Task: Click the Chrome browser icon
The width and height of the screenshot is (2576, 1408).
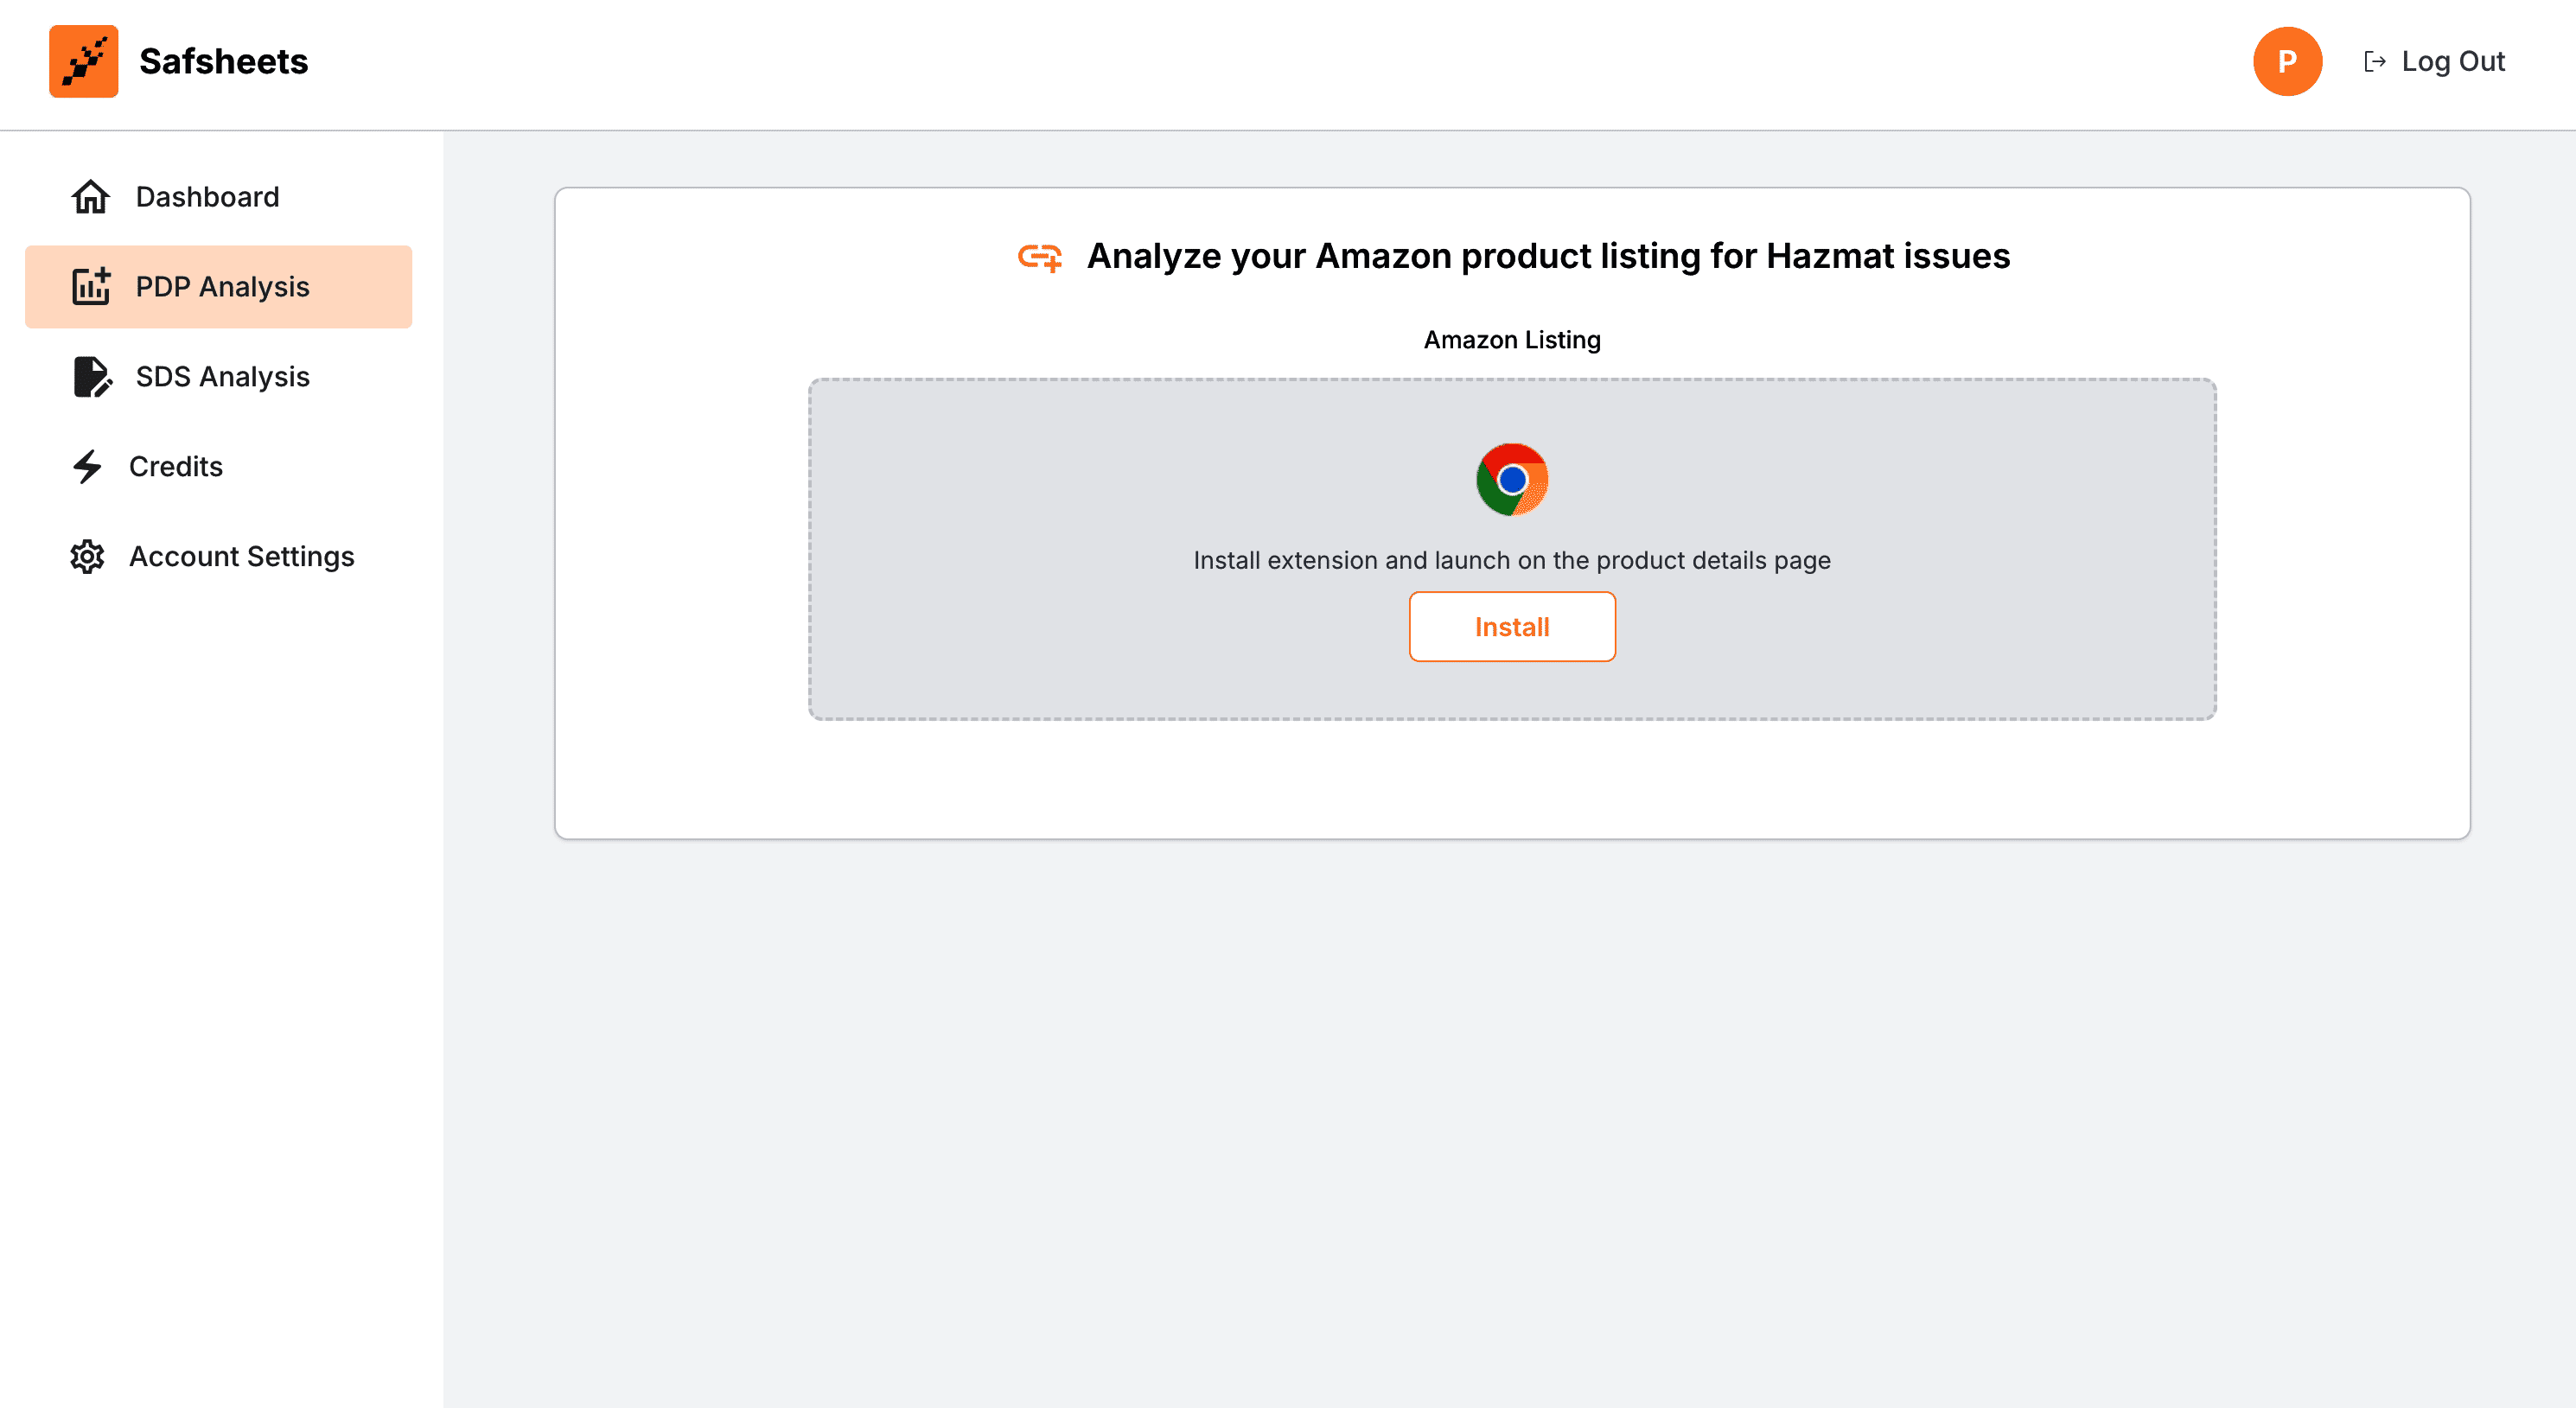Action: (x=1511, y=480)
